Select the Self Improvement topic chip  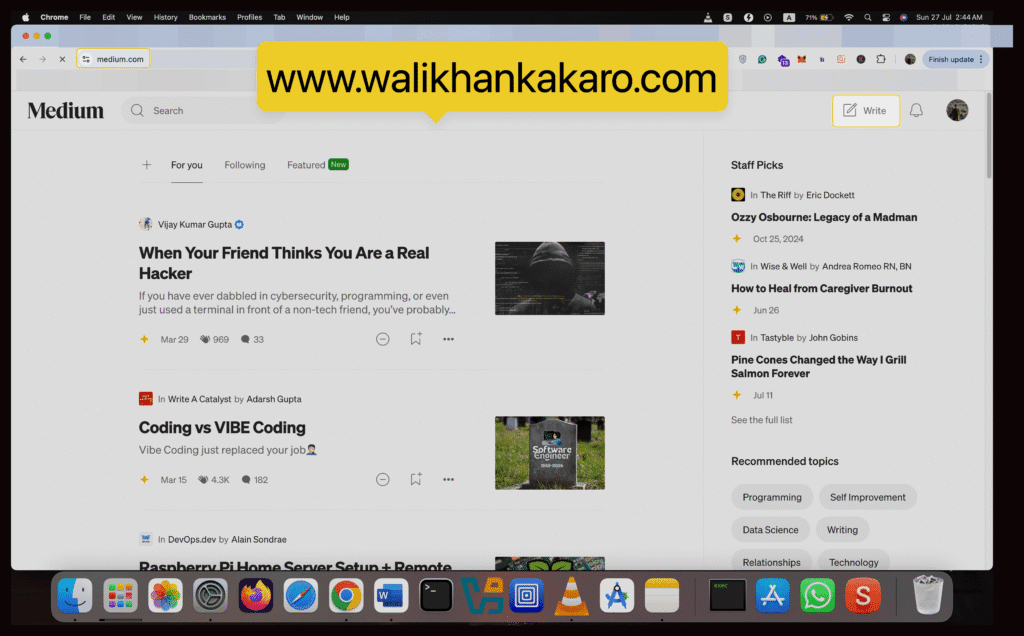(867, 497)
